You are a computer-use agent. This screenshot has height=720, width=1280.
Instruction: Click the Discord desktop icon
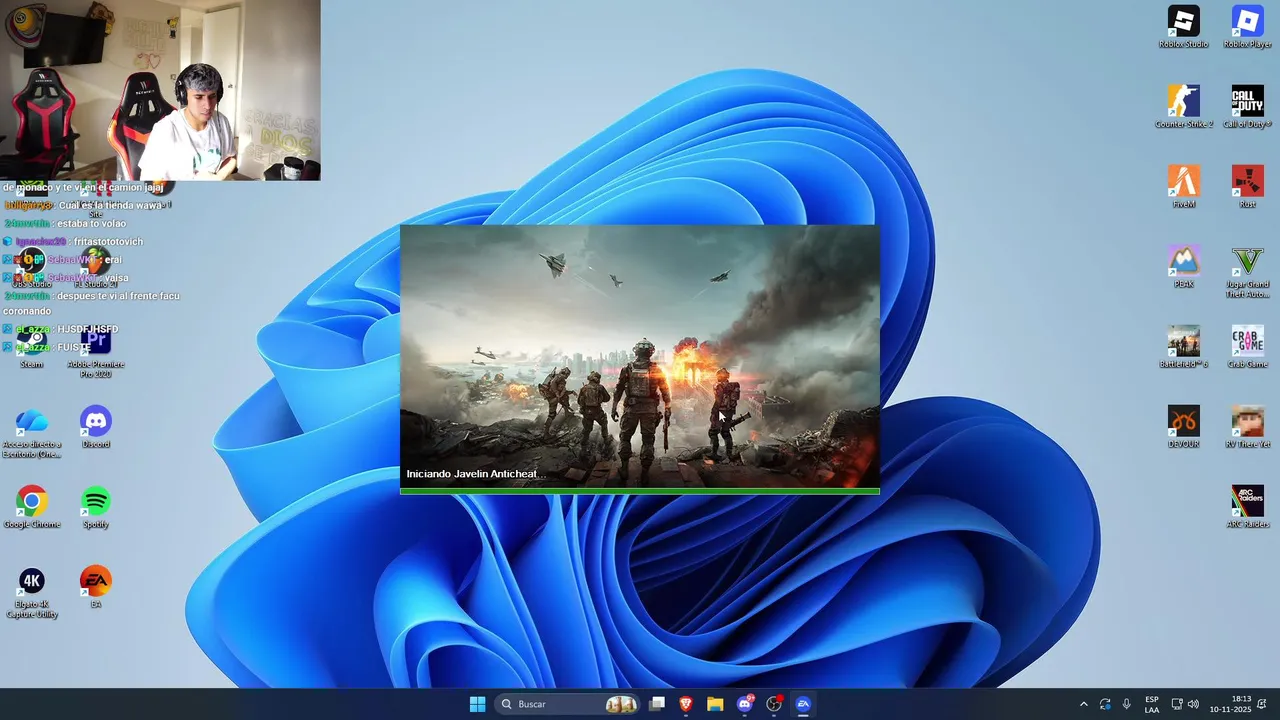[x=96, y=427]
